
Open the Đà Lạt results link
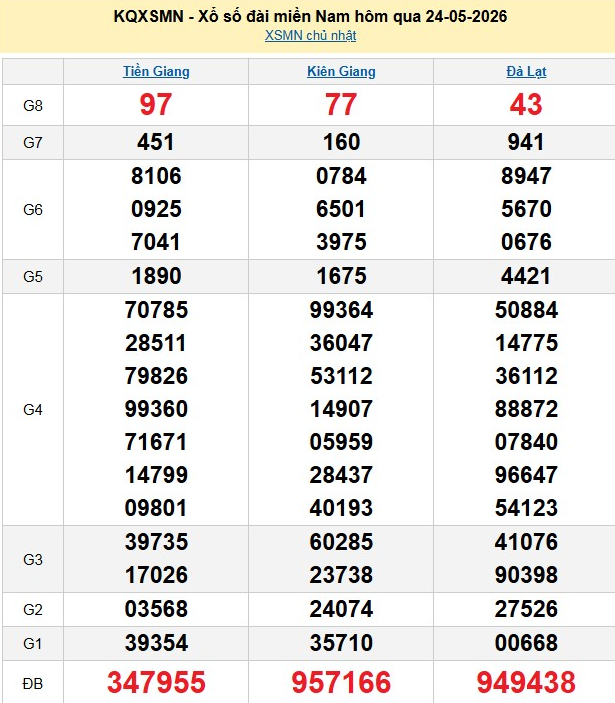[x=526, y=71]
